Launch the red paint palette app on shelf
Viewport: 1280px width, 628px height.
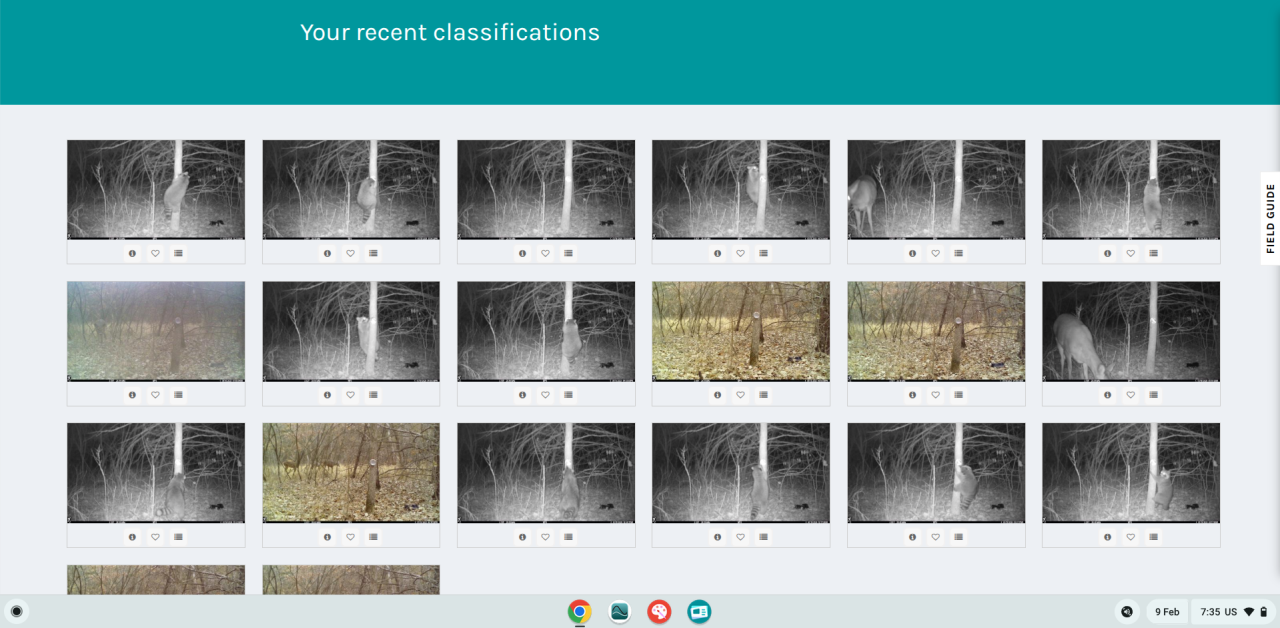[x=659, y=611]
